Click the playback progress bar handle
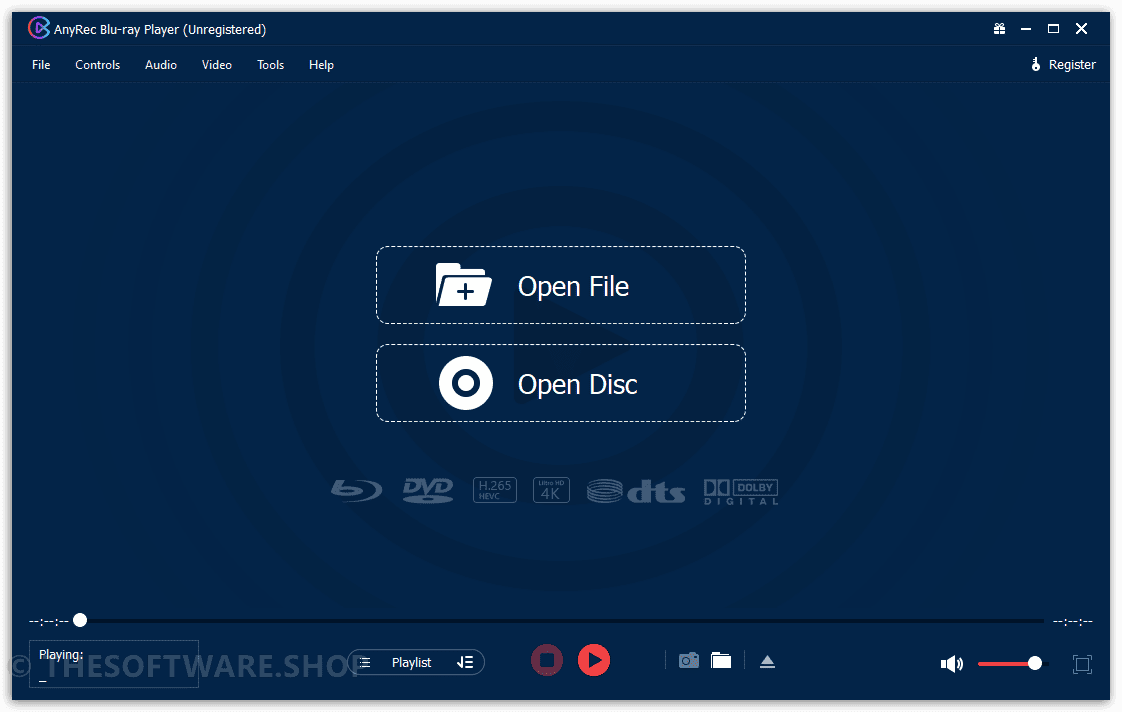 click(80, 620)
